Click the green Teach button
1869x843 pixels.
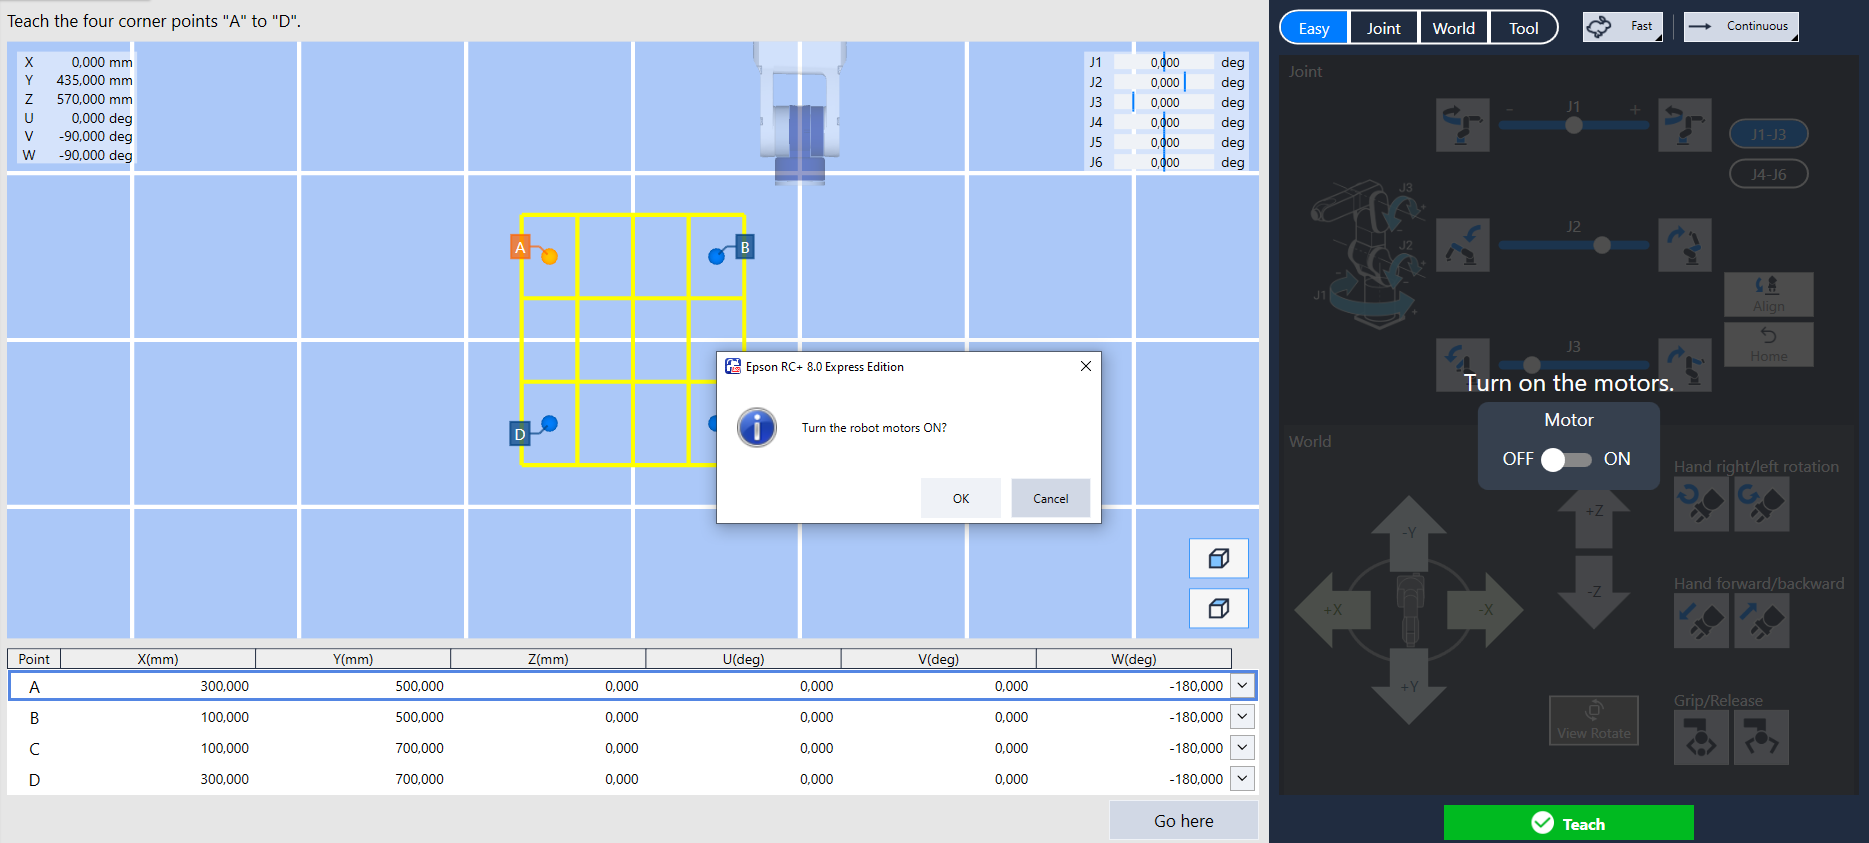(x=1568, y=823)
